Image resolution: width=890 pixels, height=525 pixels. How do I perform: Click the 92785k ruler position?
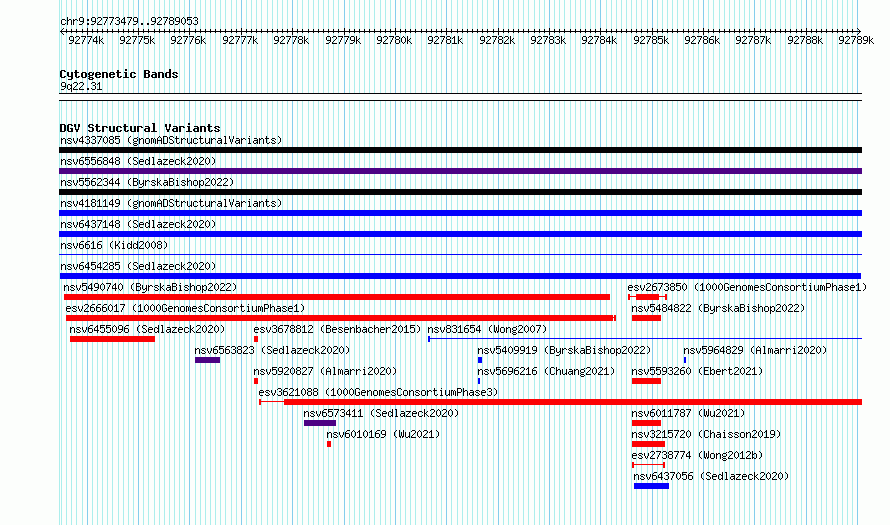(x=651, y=40)
